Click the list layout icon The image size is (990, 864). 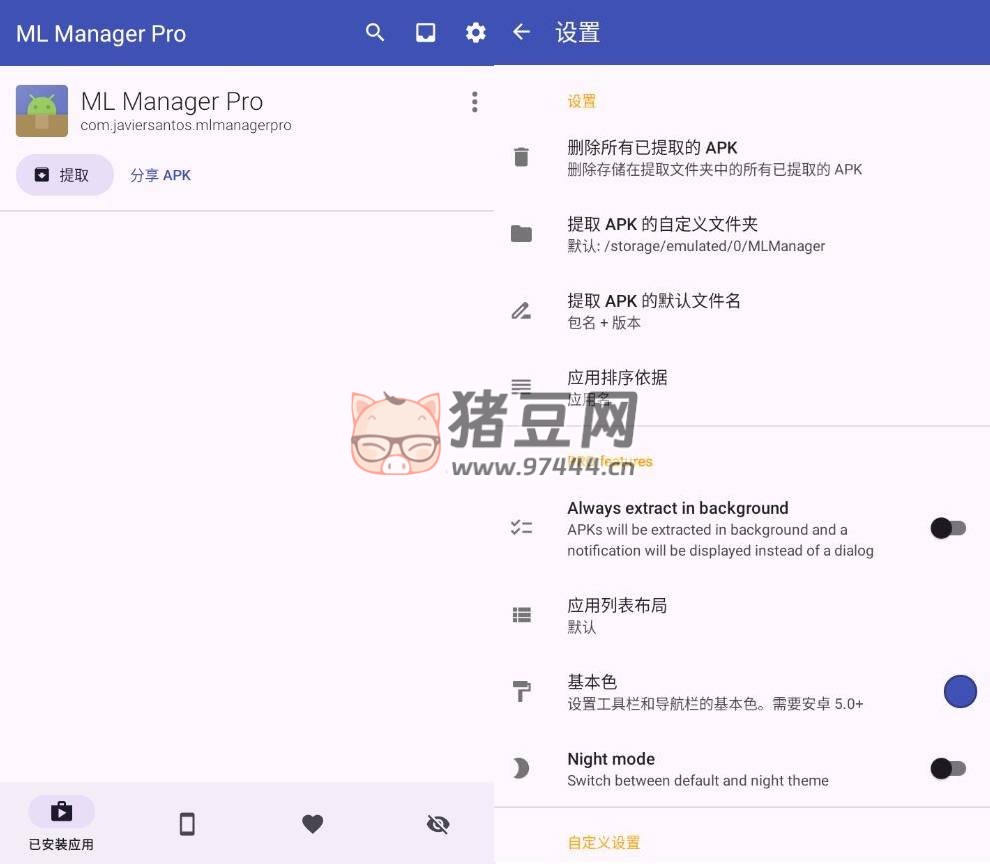521,615
